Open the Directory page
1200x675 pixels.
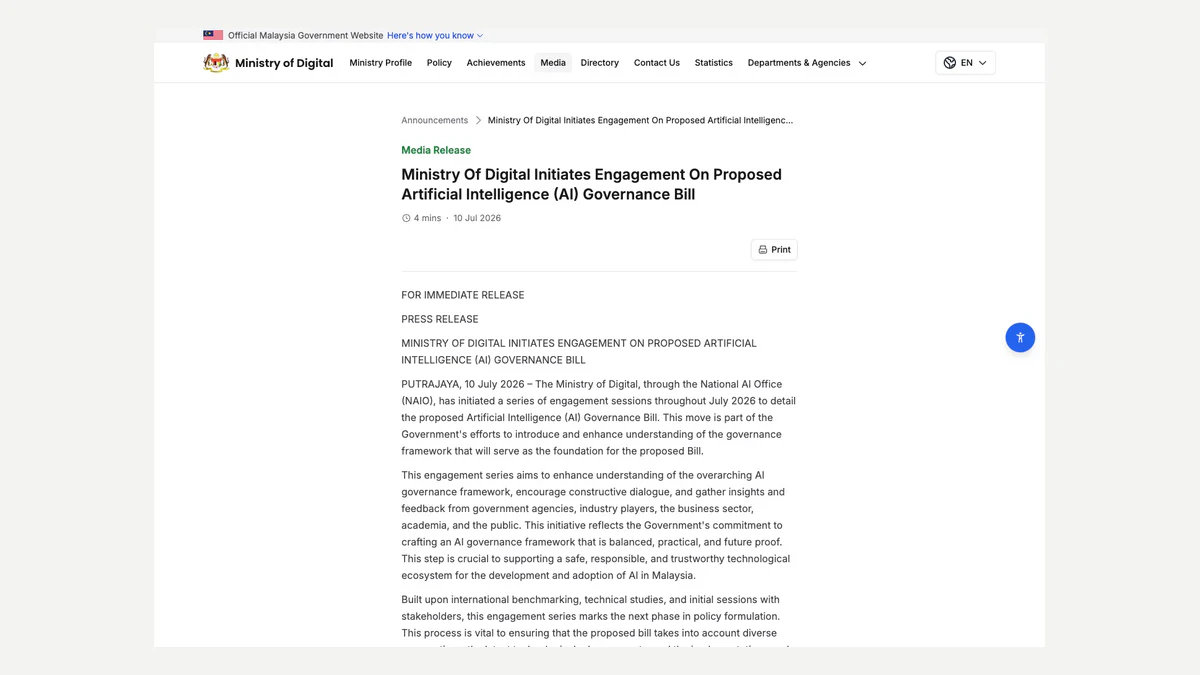coord(600,63)
